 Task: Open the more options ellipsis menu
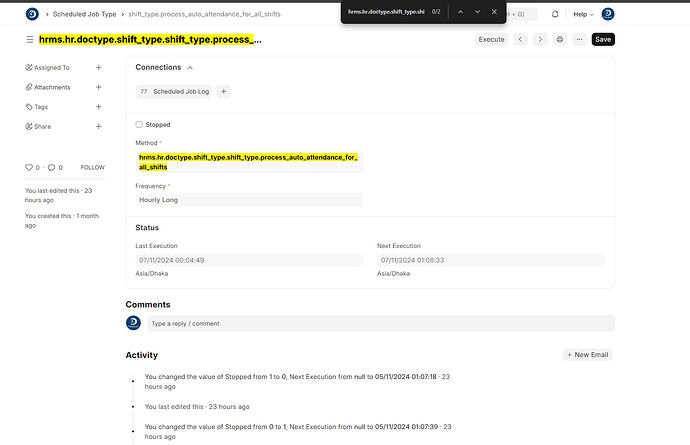[579, 39]
